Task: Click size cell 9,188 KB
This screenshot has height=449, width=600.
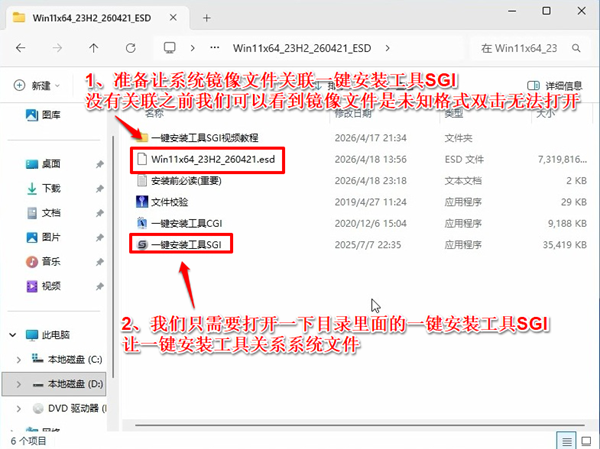Action: point(567,223)
